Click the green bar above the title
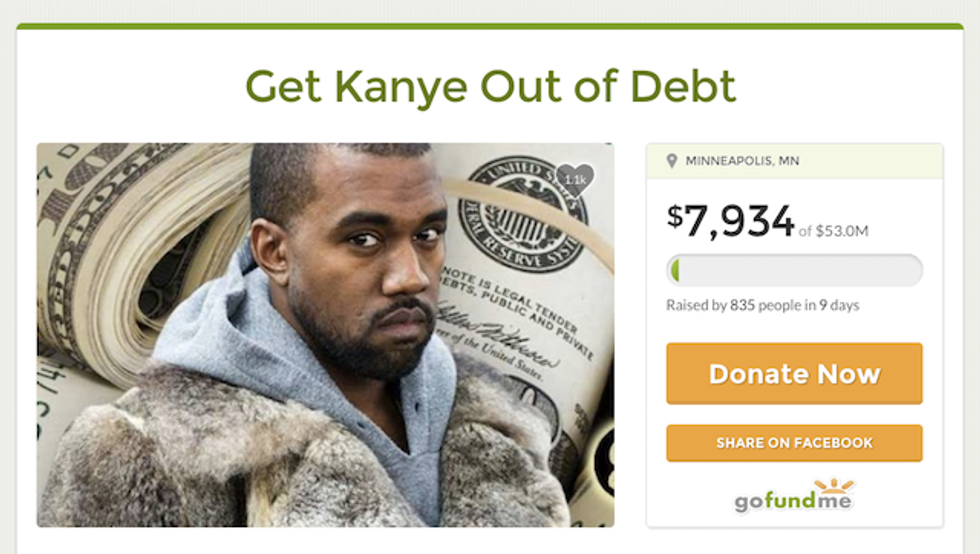The width and height of the screenshot is (980, 554). [x=490, y=26]
